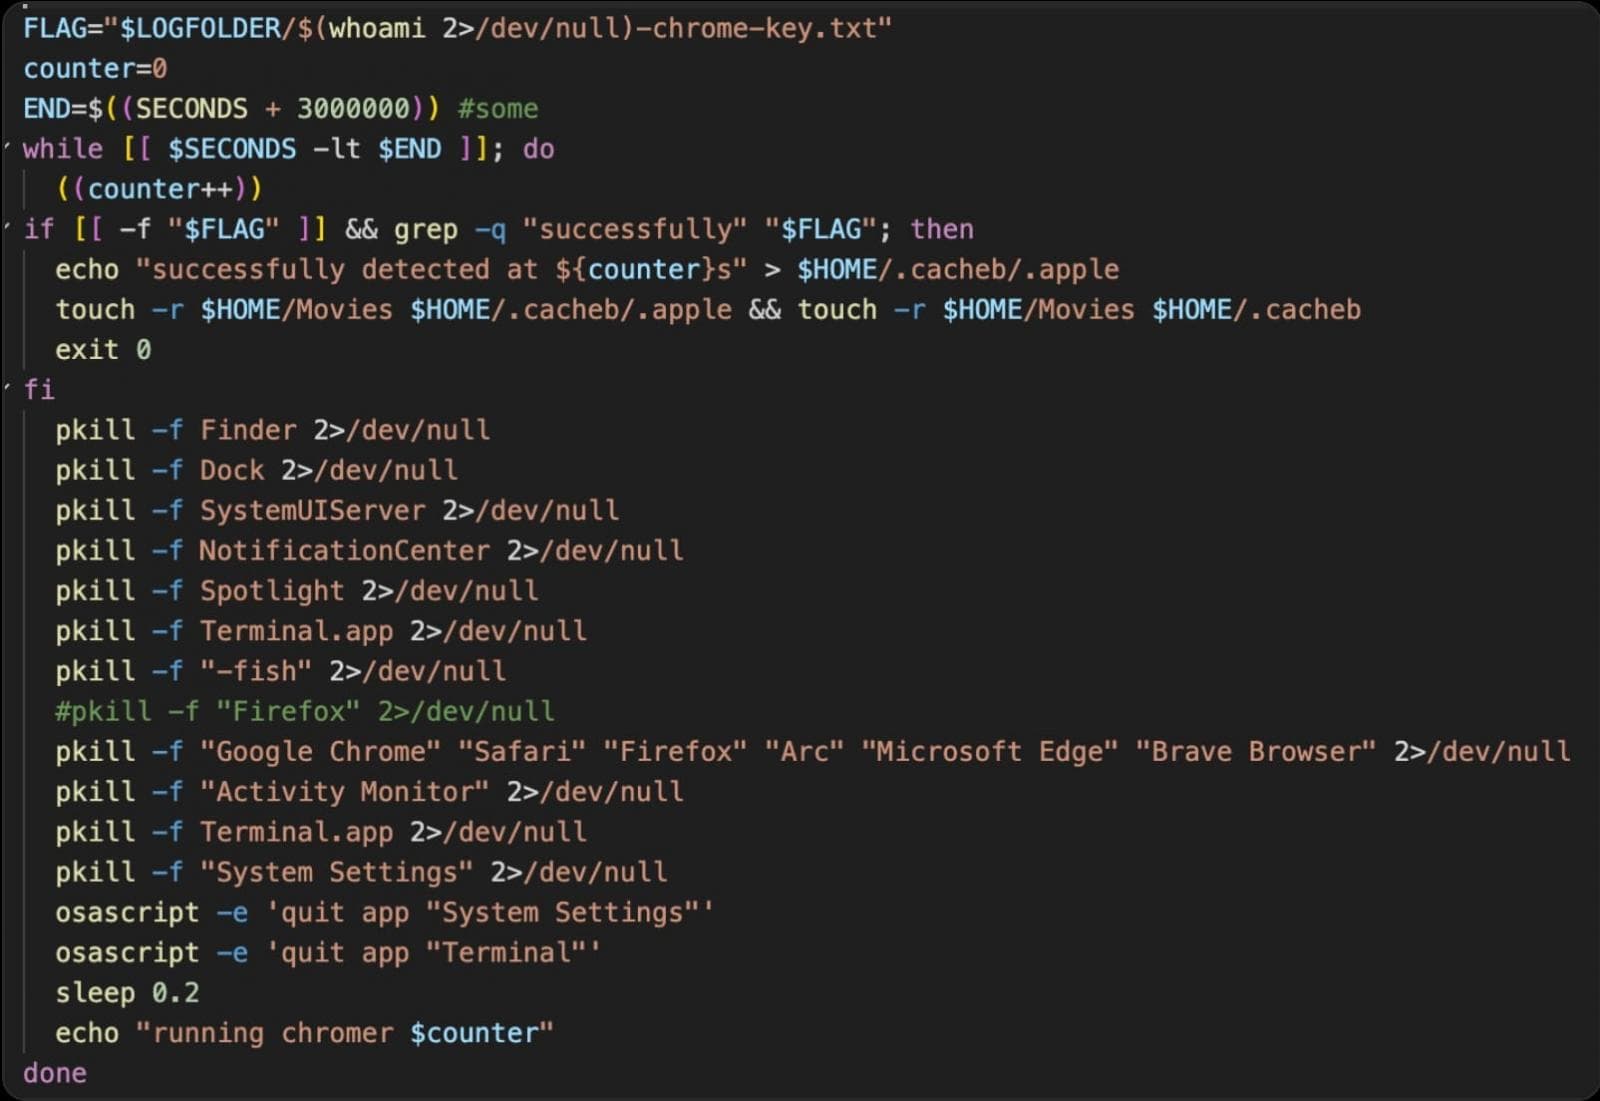Click the '"-fish"' string
1600x1101 pixels.
click(256, 671)
